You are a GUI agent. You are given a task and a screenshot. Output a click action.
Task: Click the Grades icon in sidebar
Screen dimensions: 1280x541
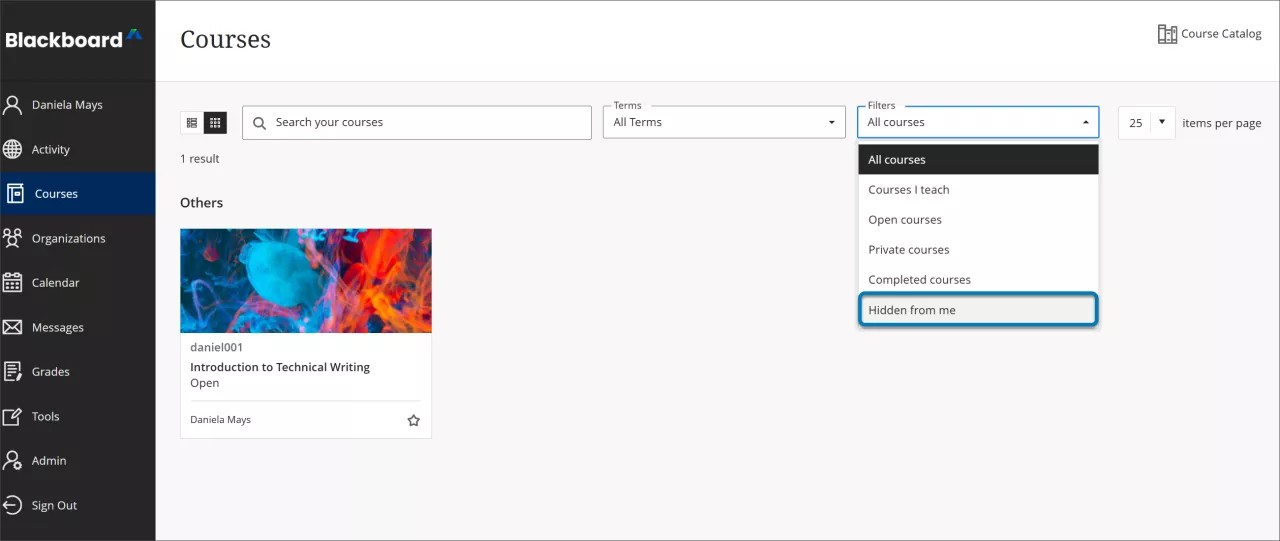click(x=13, y=372)
